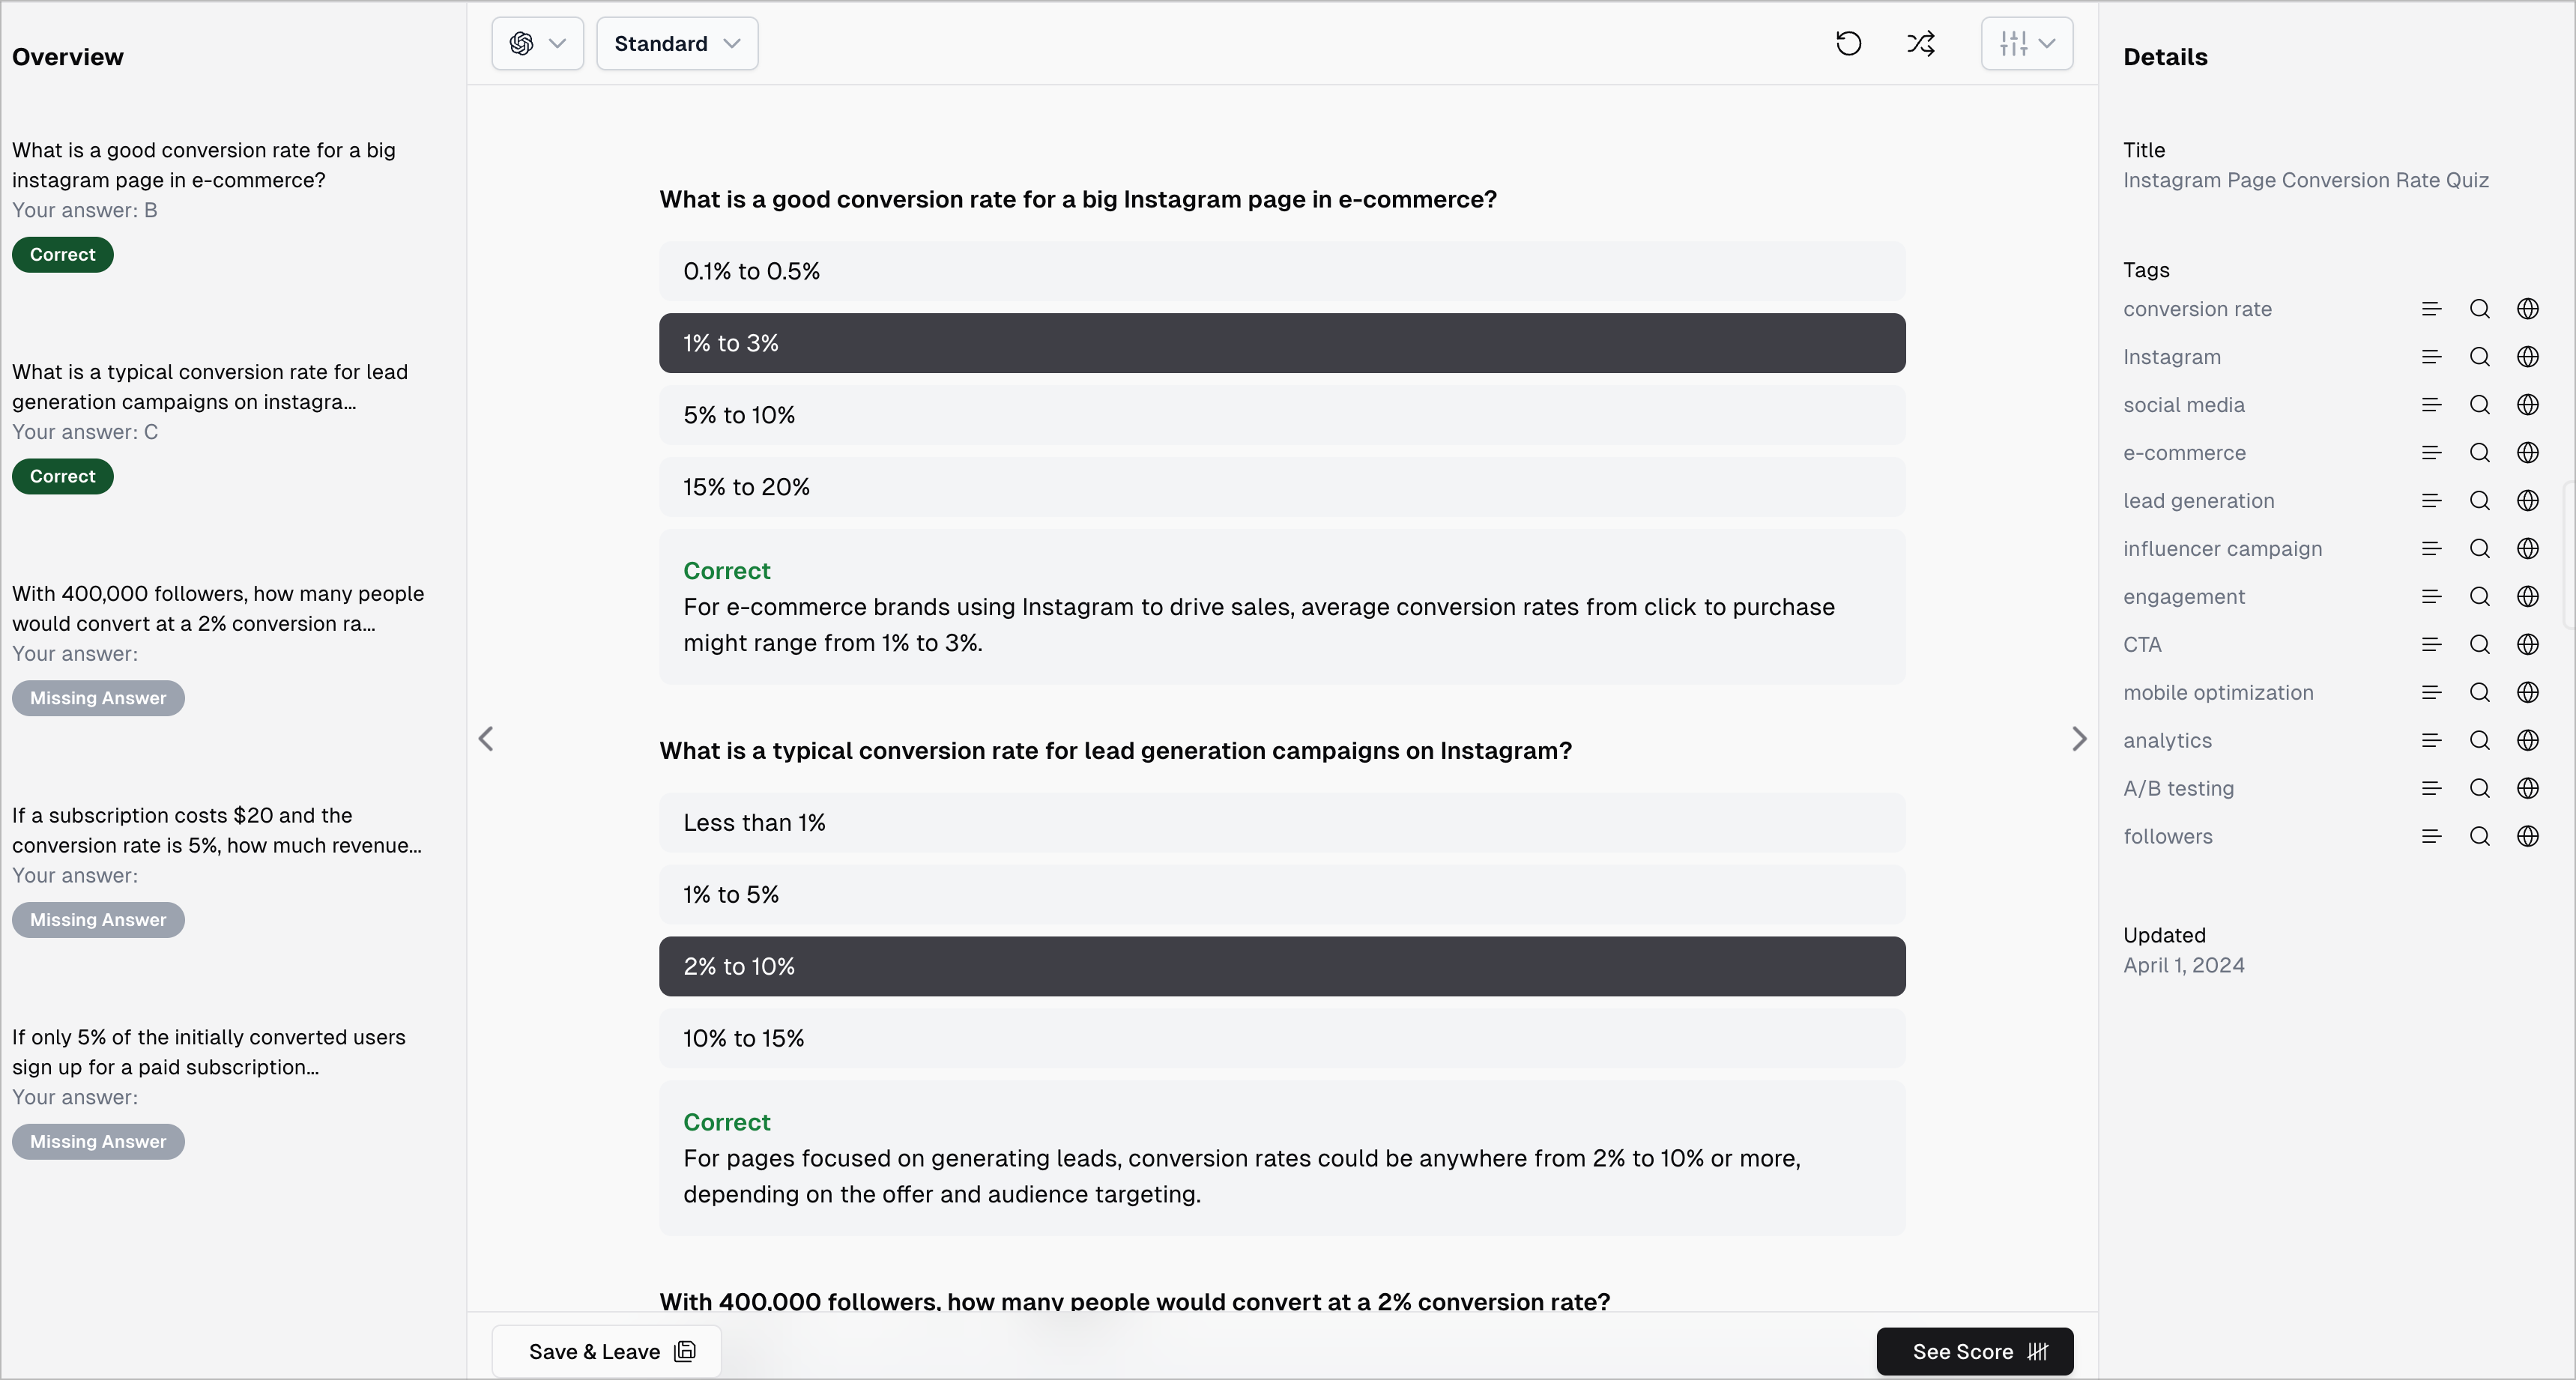2576x1380 pixels.
Task: Pick the Less than 1% answer option
Action: pyautogui.click(x=1281, y=823)
